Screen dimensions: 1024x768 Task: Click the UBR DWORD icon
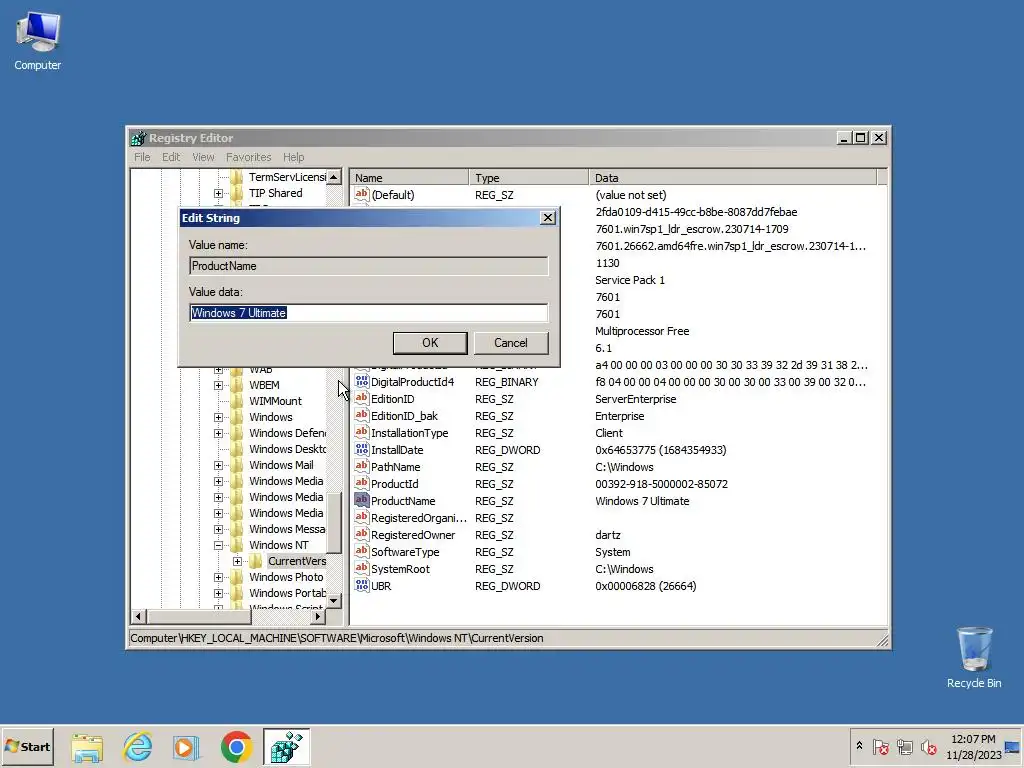coord(361,585)
